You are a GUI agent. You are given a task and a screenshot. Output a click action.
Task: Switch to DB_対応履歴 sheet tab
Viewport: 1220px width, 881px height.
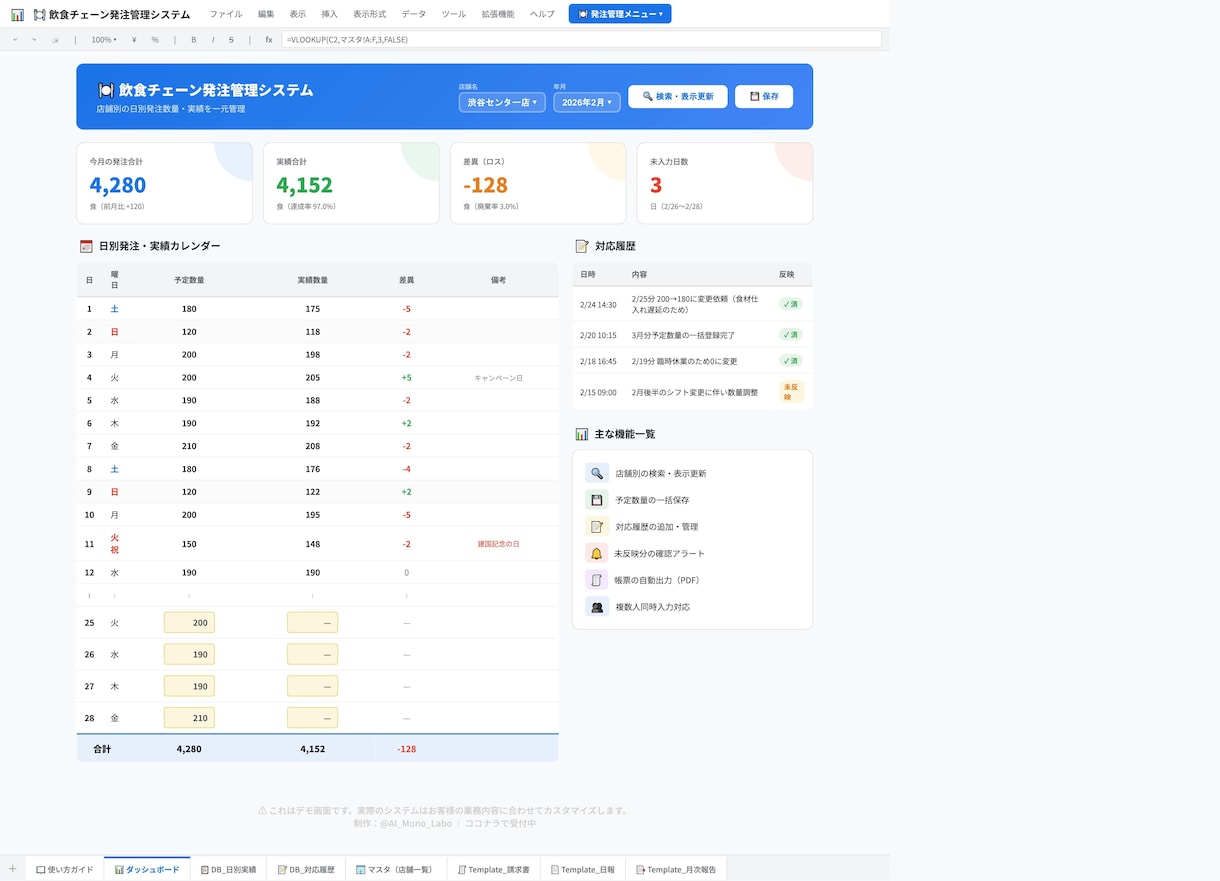click(306, 869)
